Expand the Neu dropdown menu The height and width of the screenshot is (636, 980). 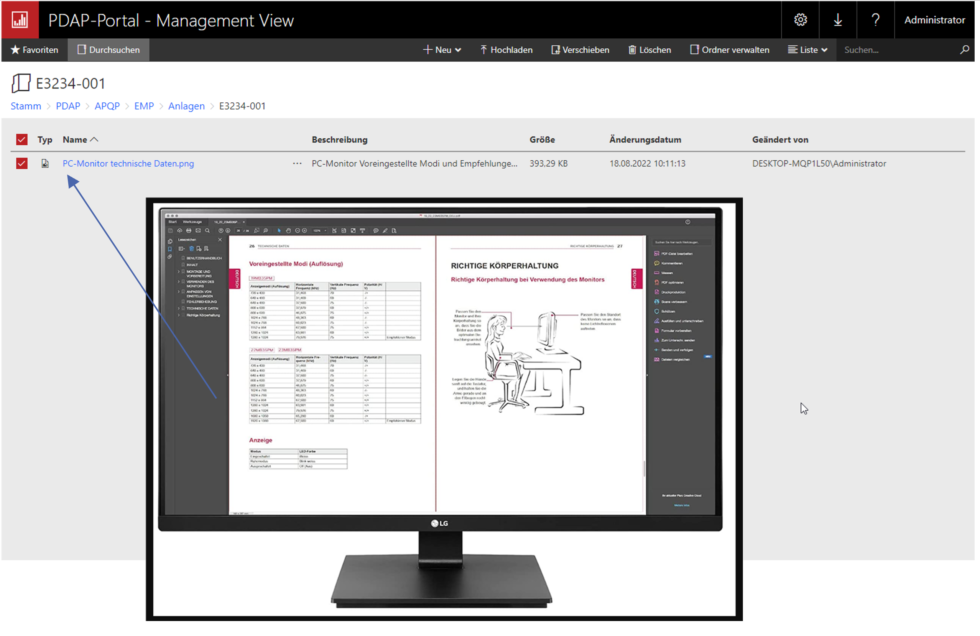tap(443, 49)
